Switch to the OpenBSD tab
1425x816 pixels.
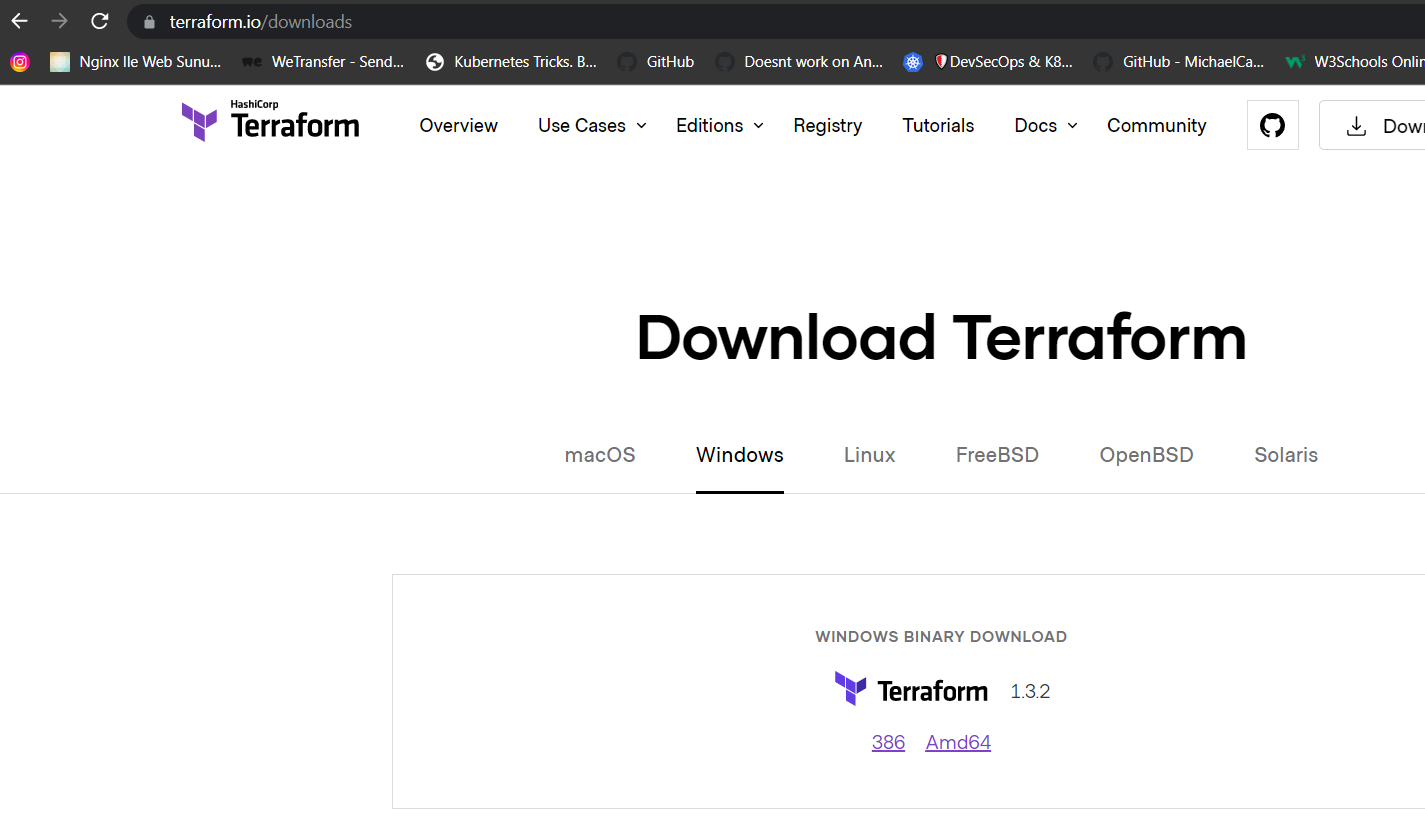pos(1147,455)
